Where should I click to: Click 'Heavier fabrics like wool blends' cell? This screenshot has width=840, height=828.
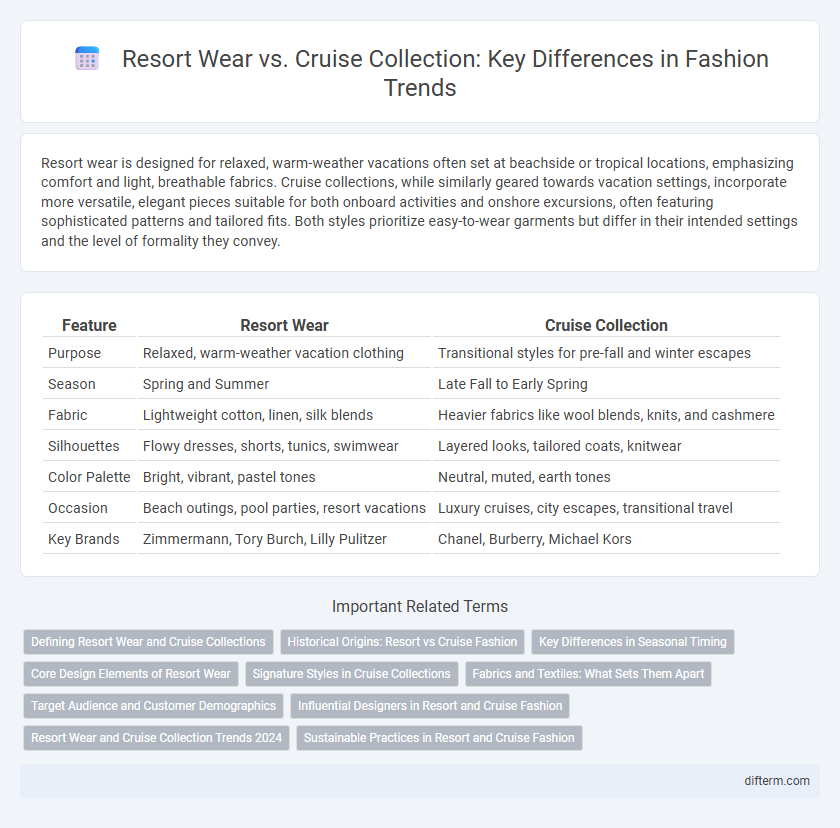point(606,415)
